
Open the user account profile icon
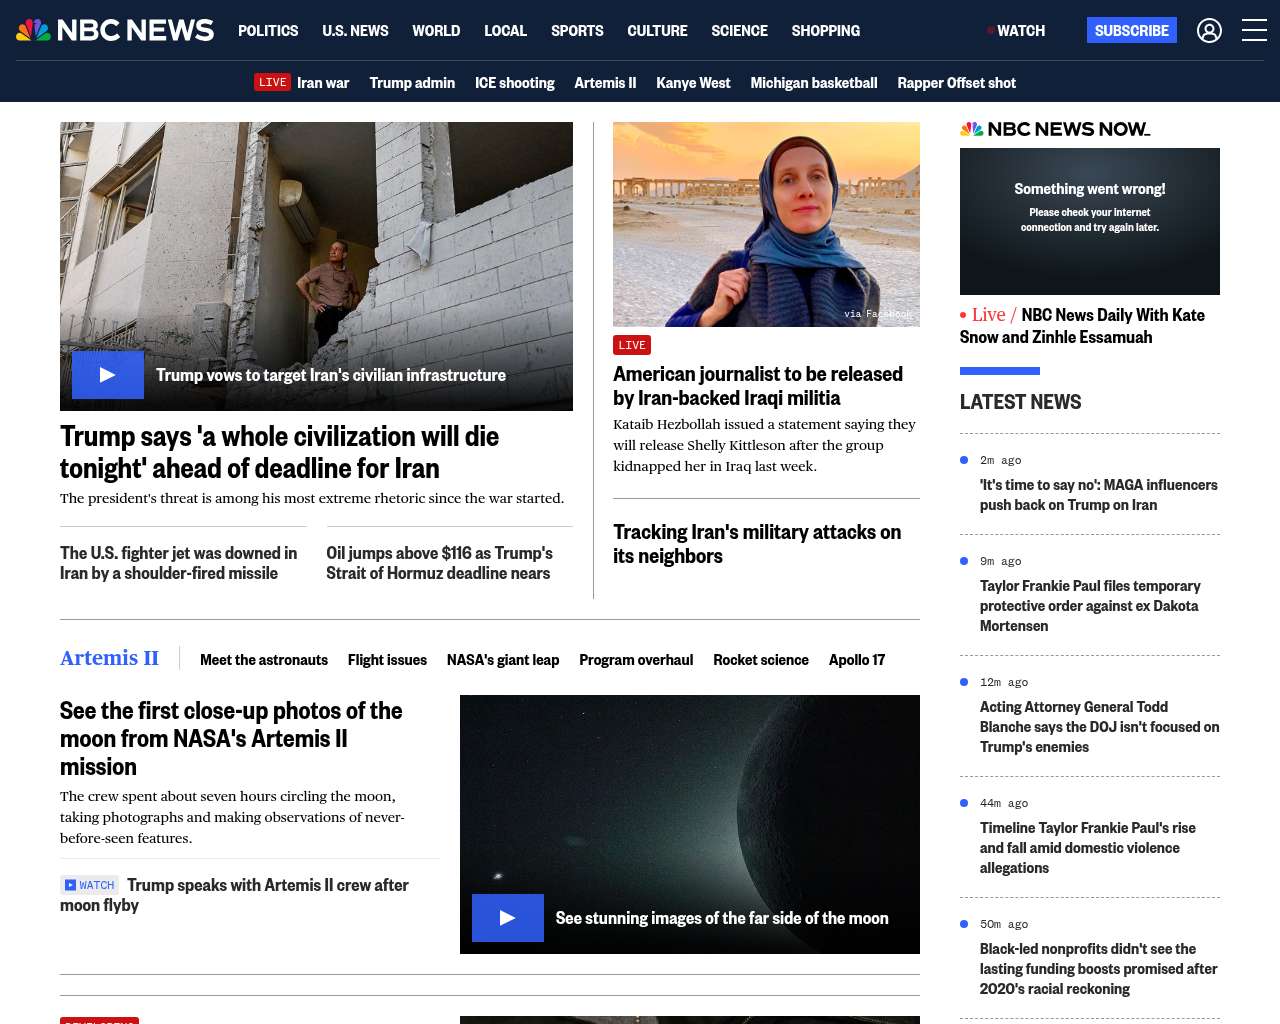coord(1209,31)
